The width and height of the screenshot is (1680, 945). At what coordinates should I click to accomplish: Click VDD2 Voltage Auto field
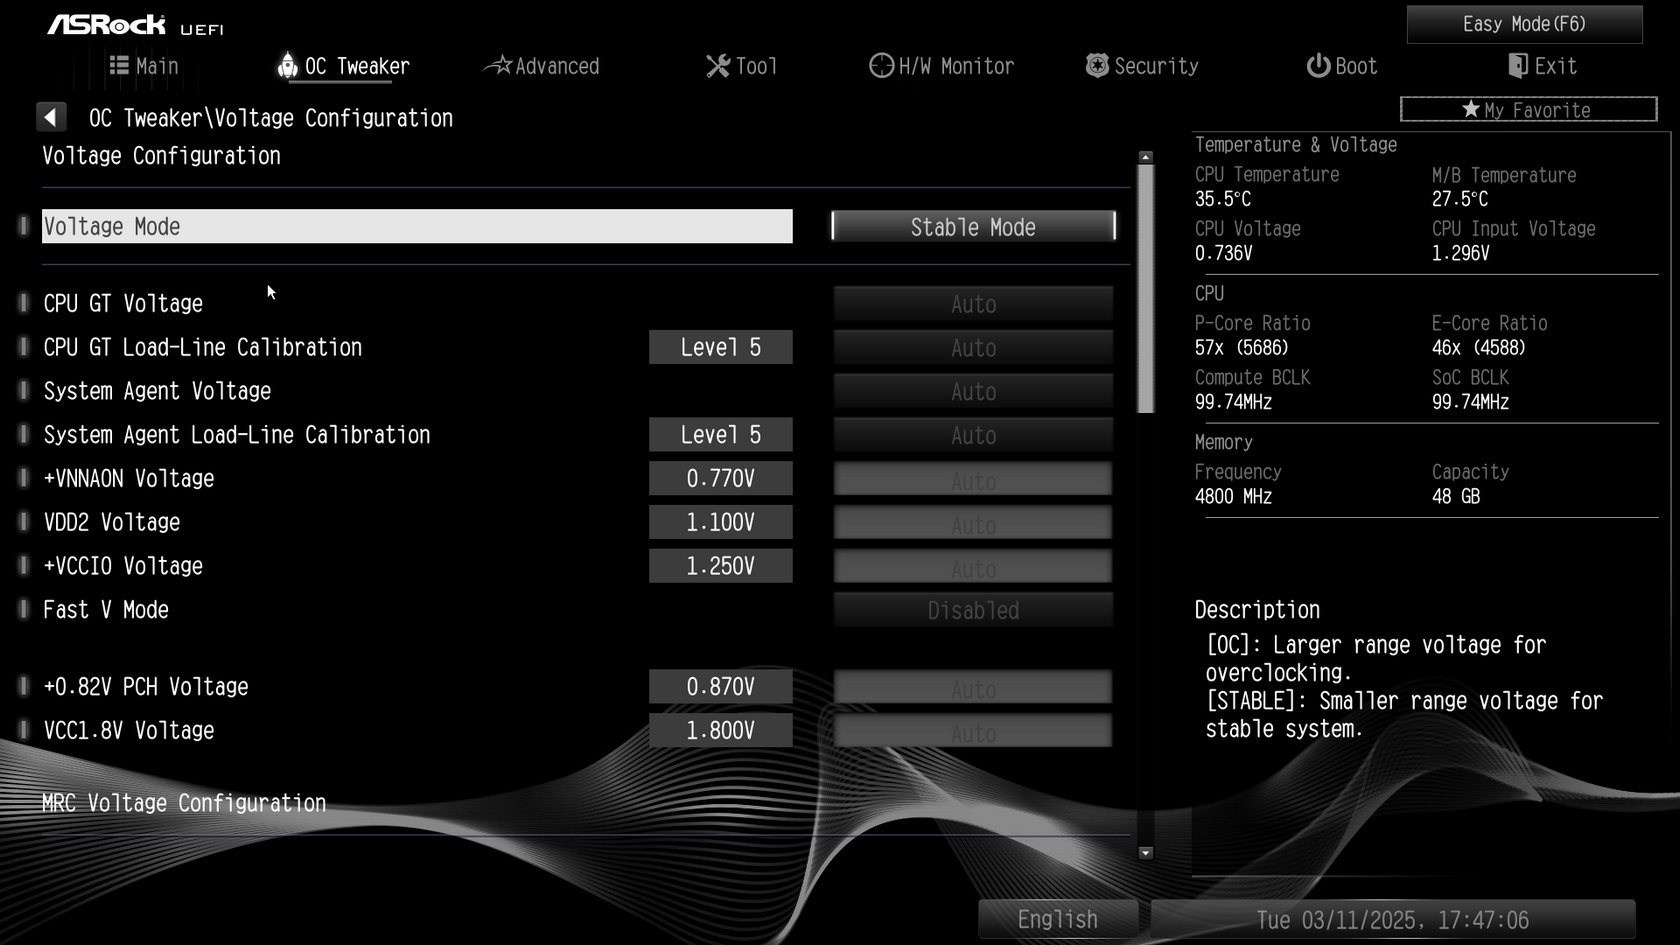tap(973, 522)
